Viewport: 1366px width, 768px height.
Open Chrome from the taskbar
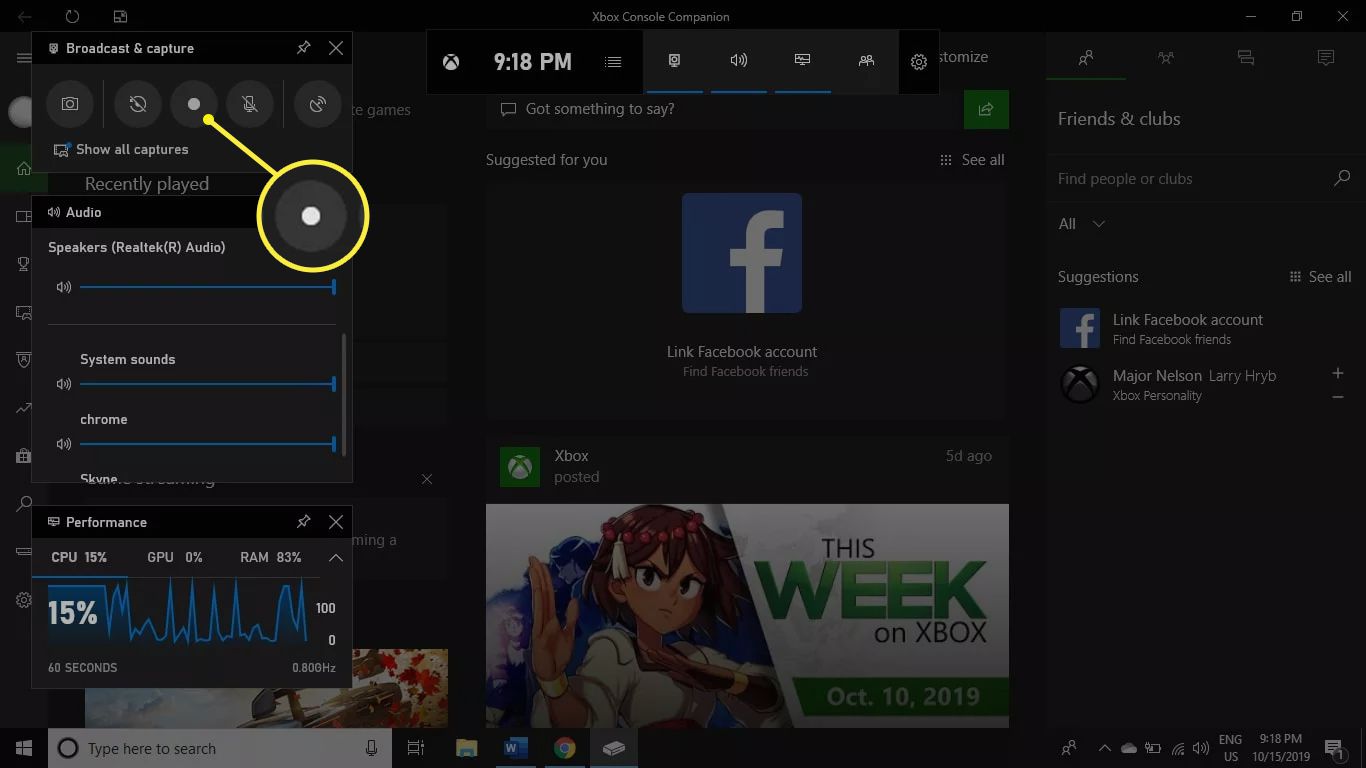click(565, 748)
